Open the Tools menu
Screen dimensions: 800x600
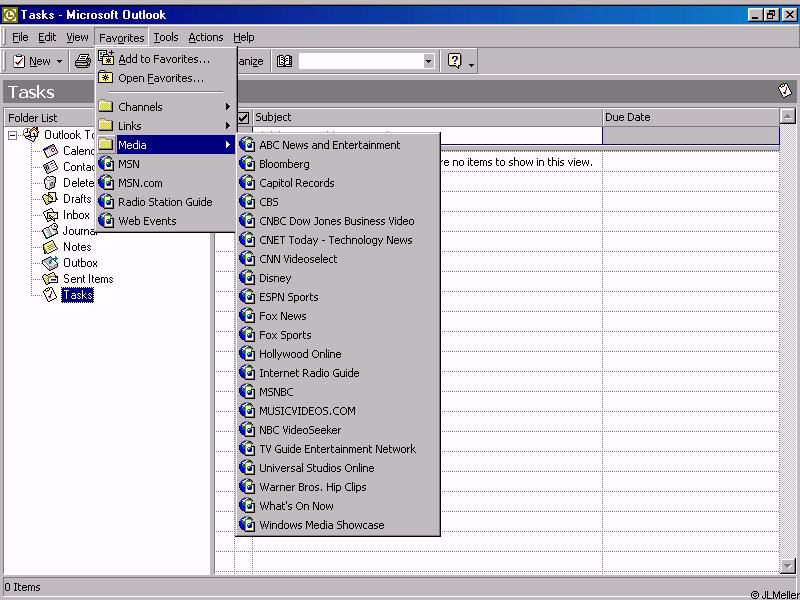(x=166, y=37)
